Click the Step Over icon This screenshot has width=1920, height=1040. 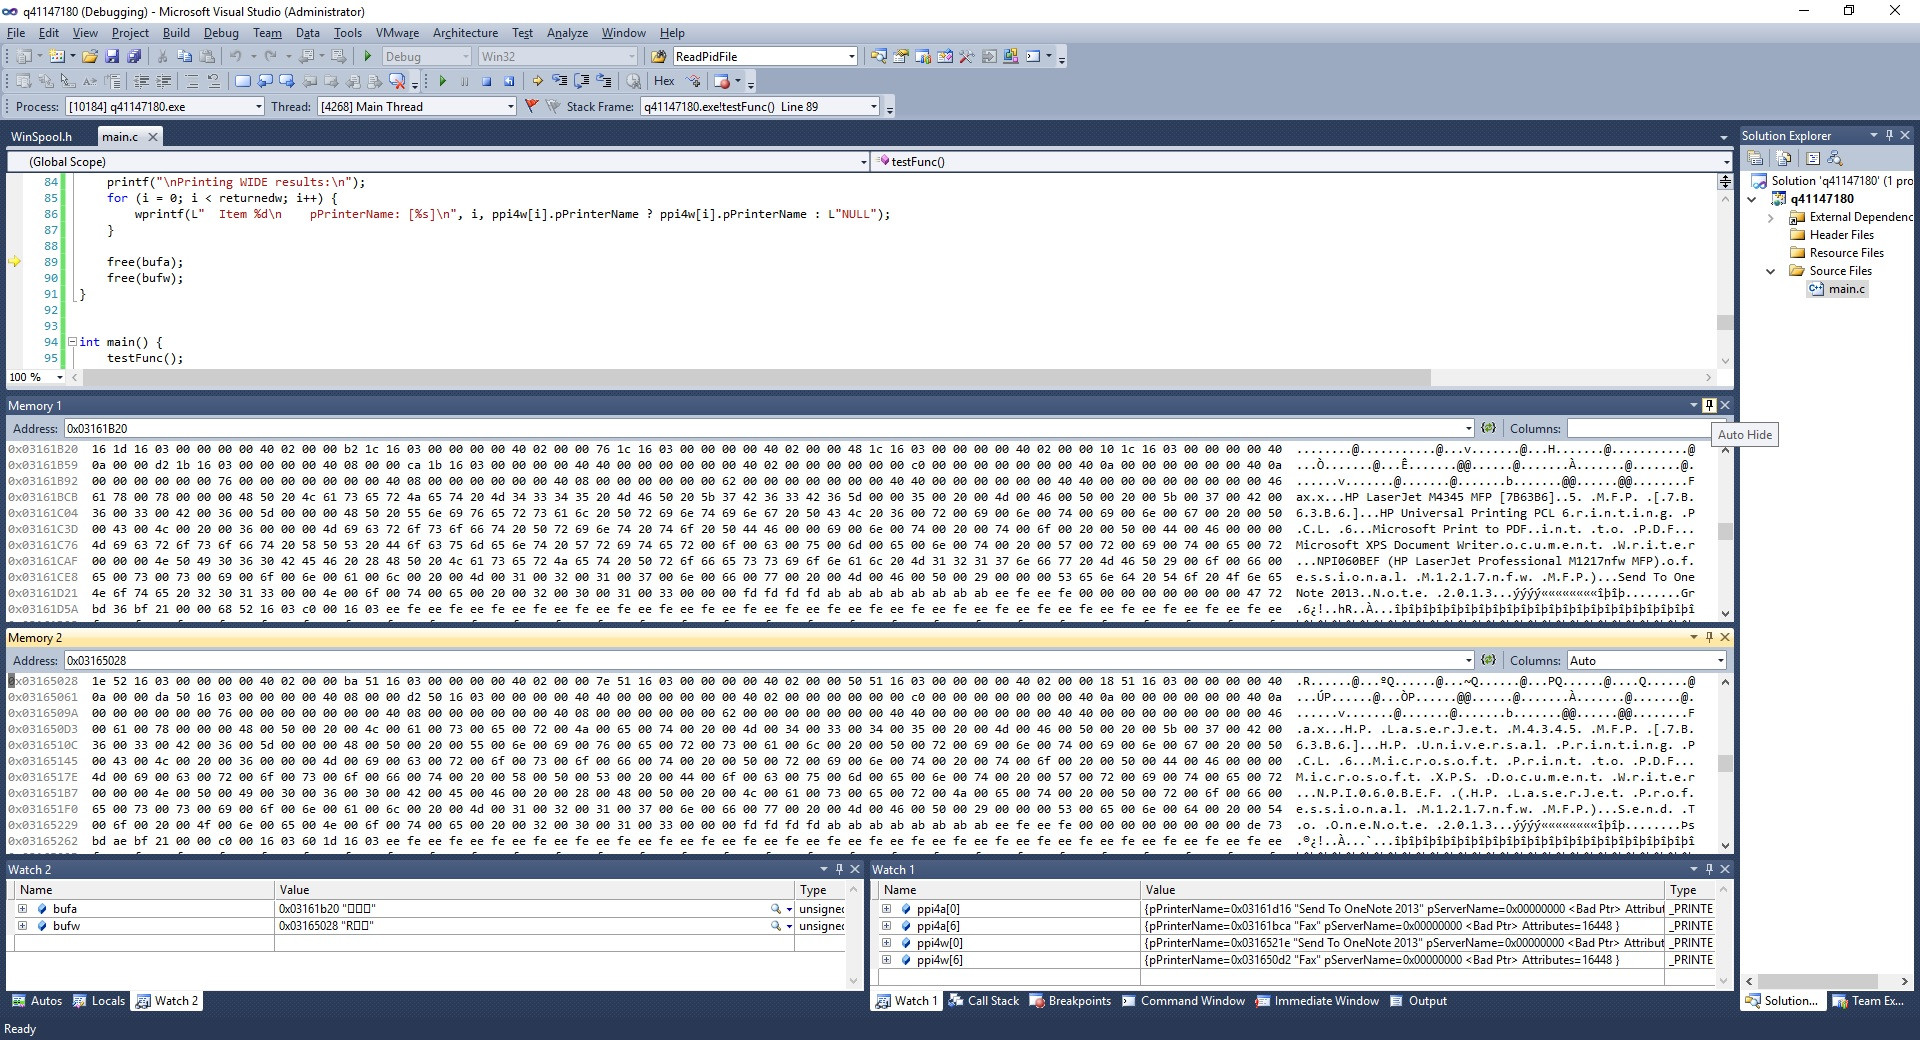tap(582, 81)
